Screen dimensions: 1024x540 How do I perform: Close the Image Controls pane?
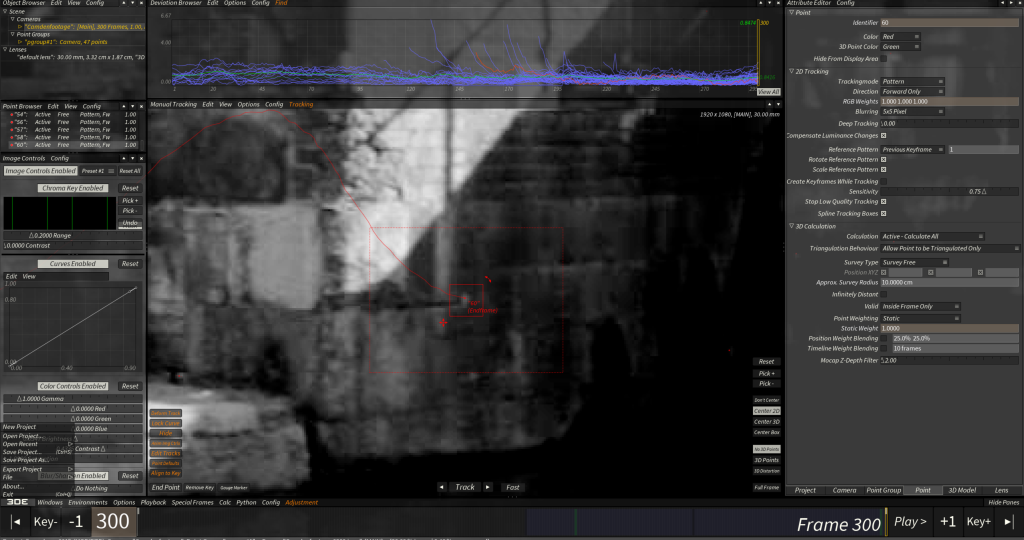coord(141,158)
